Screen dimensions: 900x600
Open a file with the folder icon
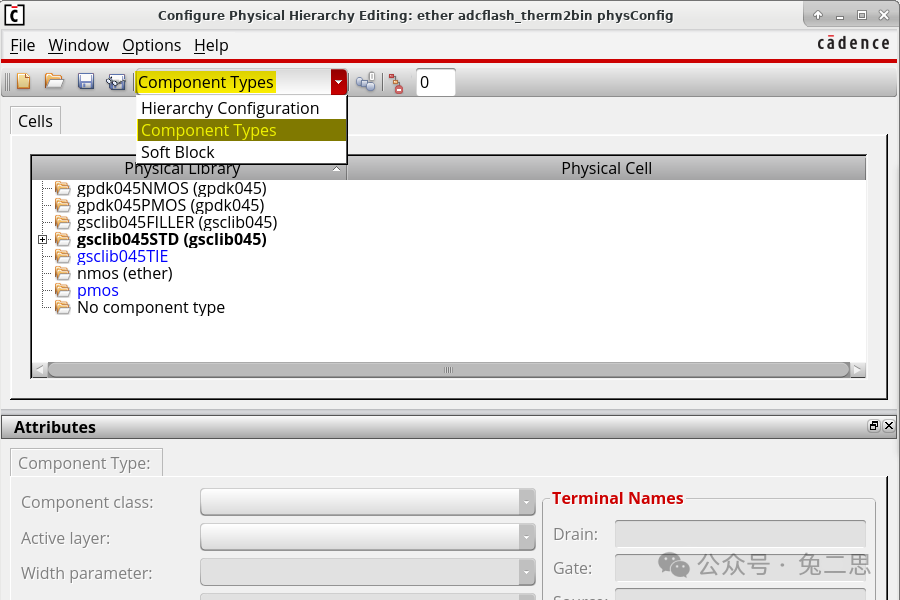54,82
